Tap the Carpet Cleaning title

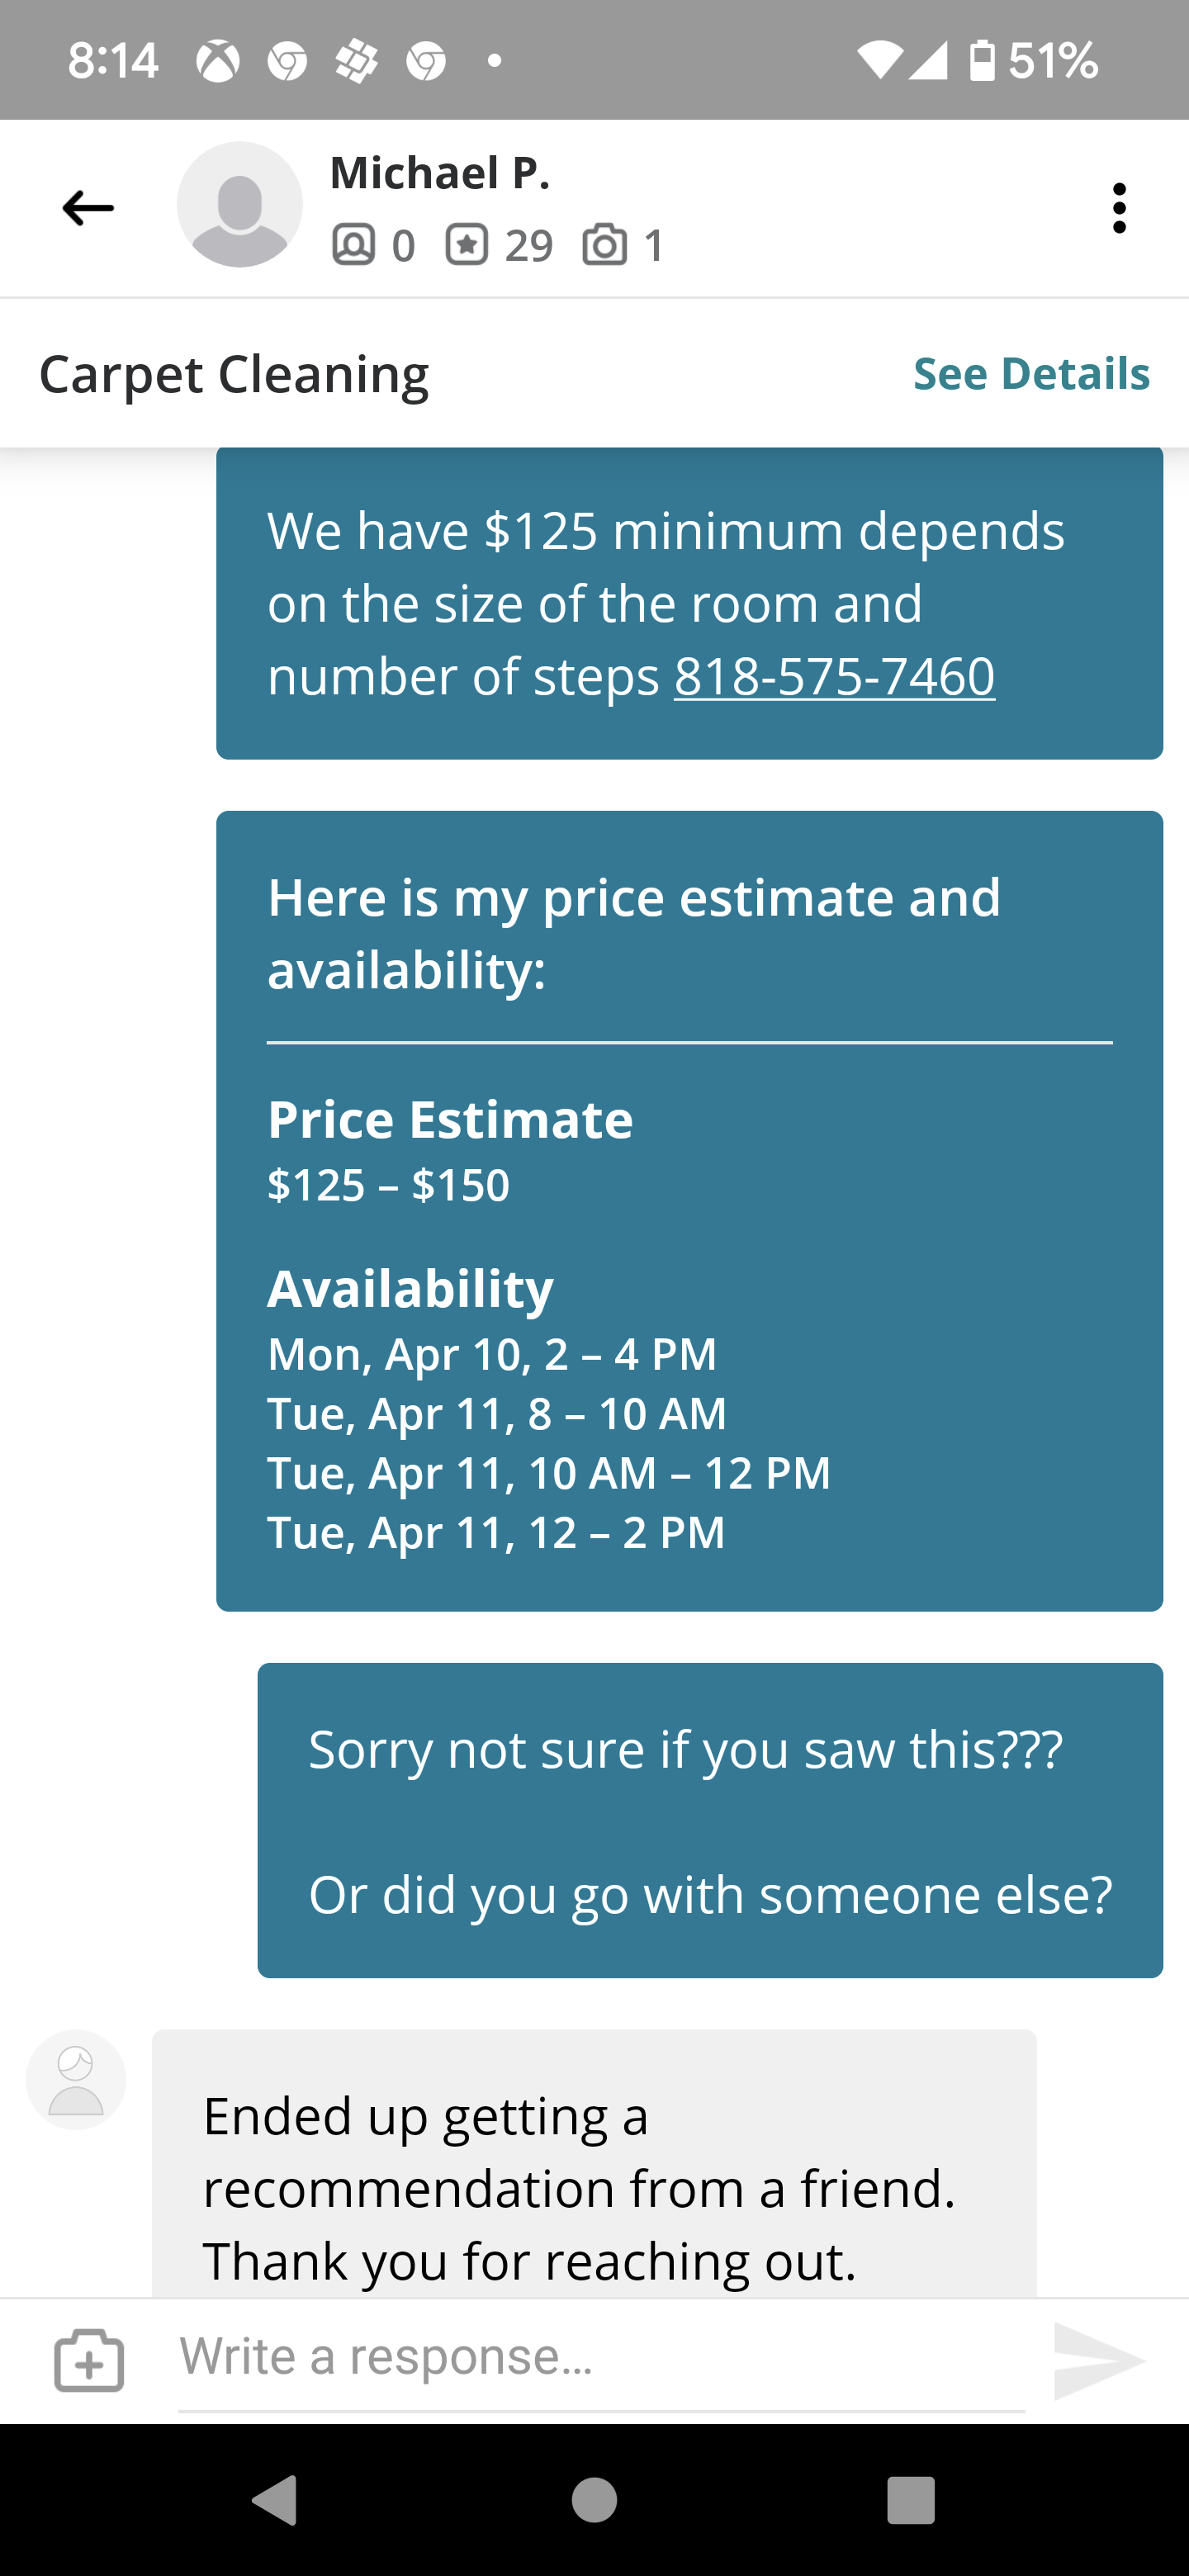(234, 374)
